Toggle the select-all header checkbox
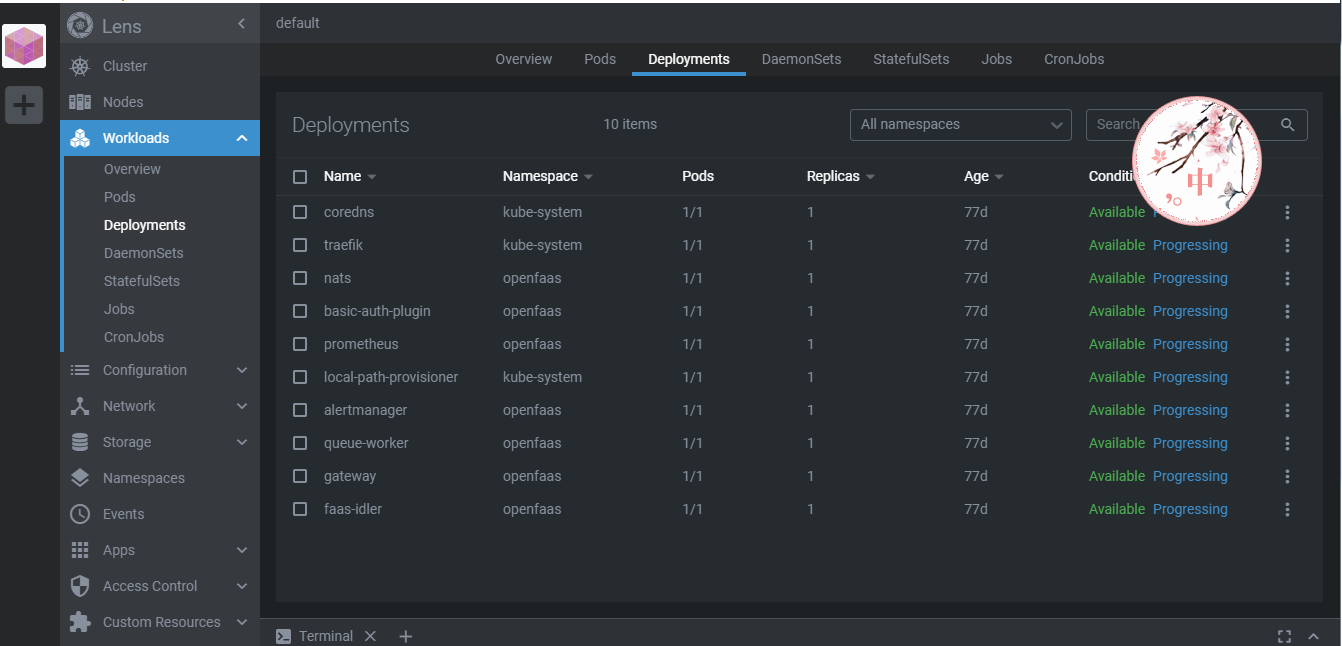Viewport: 1342px width, 646px height. point(300,177)
